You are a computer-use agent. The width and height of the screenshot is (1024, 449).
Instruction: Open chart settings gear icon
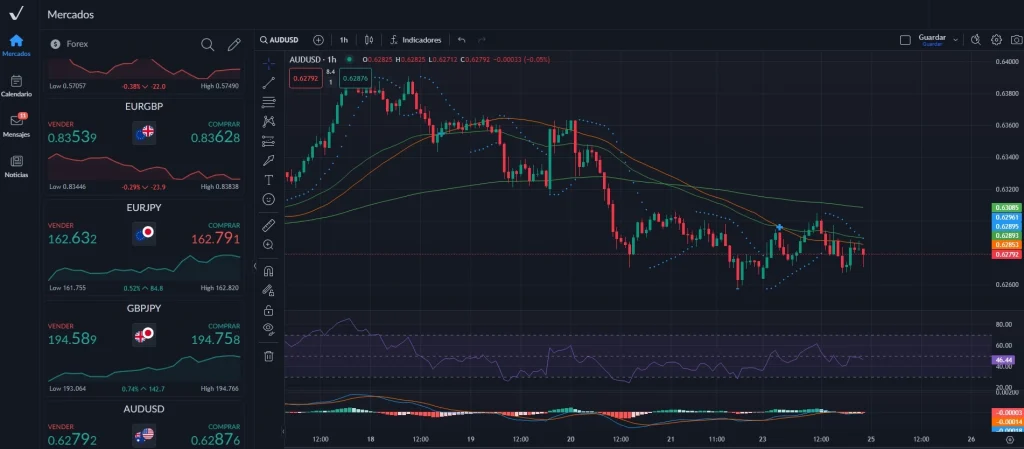point(997,40)
